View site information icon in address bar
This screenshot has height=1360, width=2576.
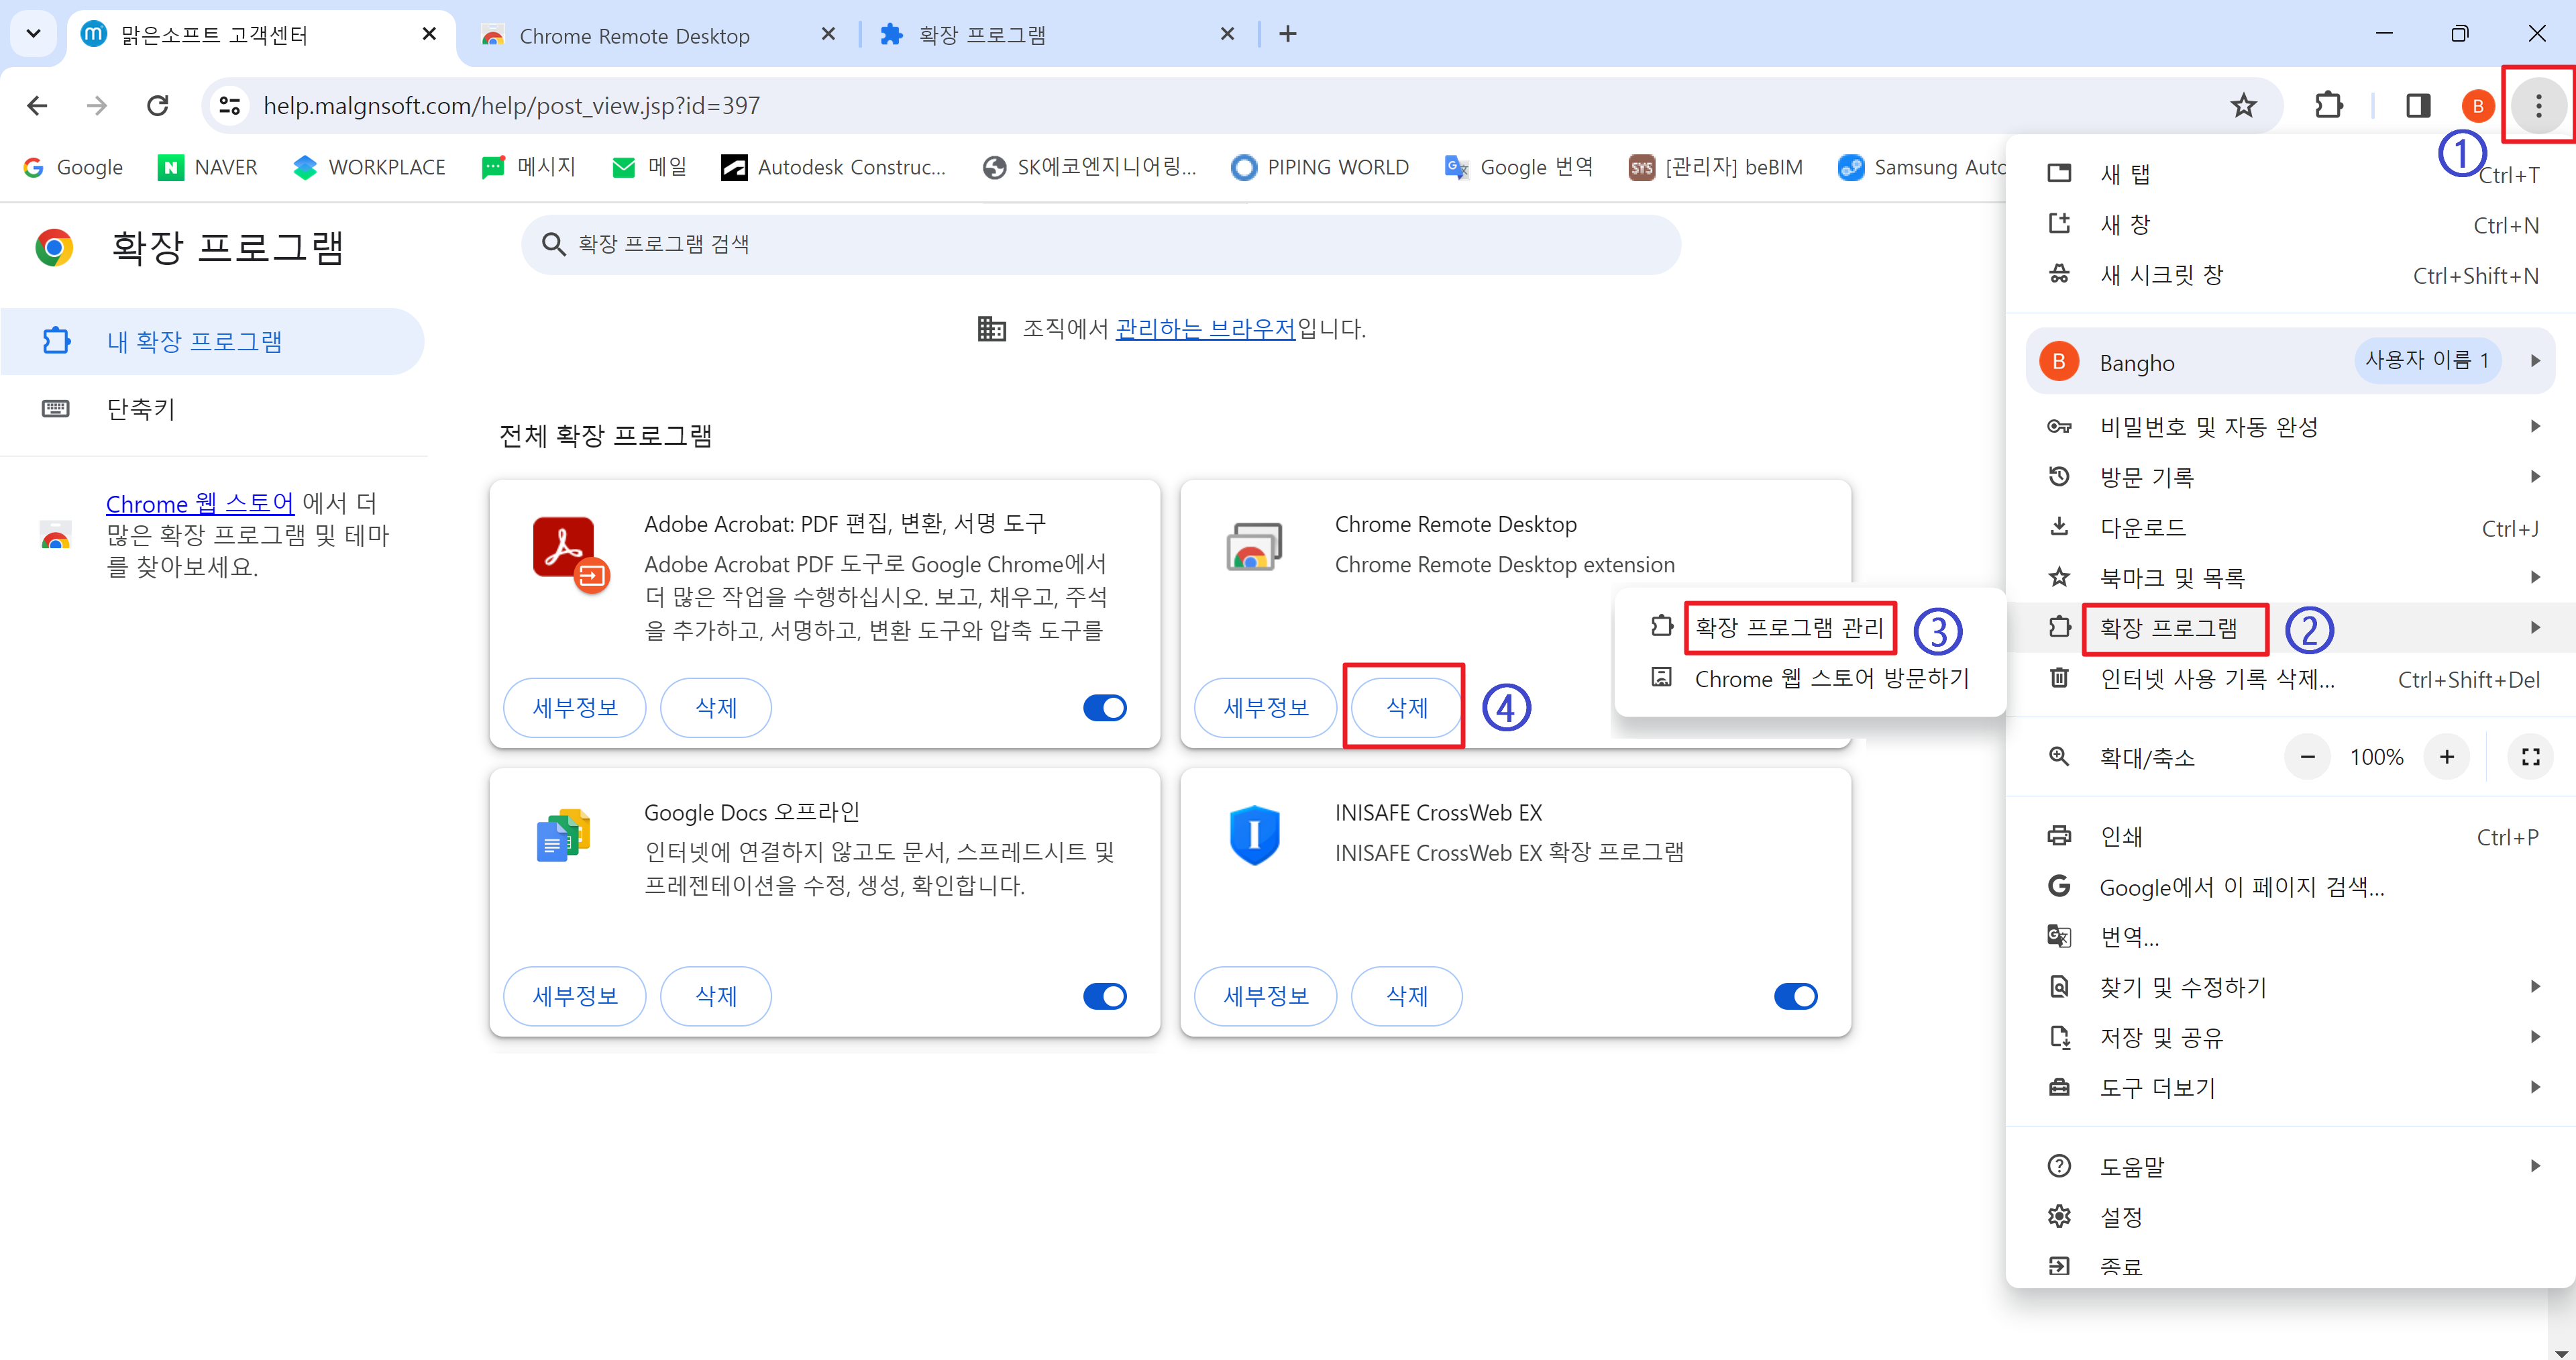tap(230, 105)
